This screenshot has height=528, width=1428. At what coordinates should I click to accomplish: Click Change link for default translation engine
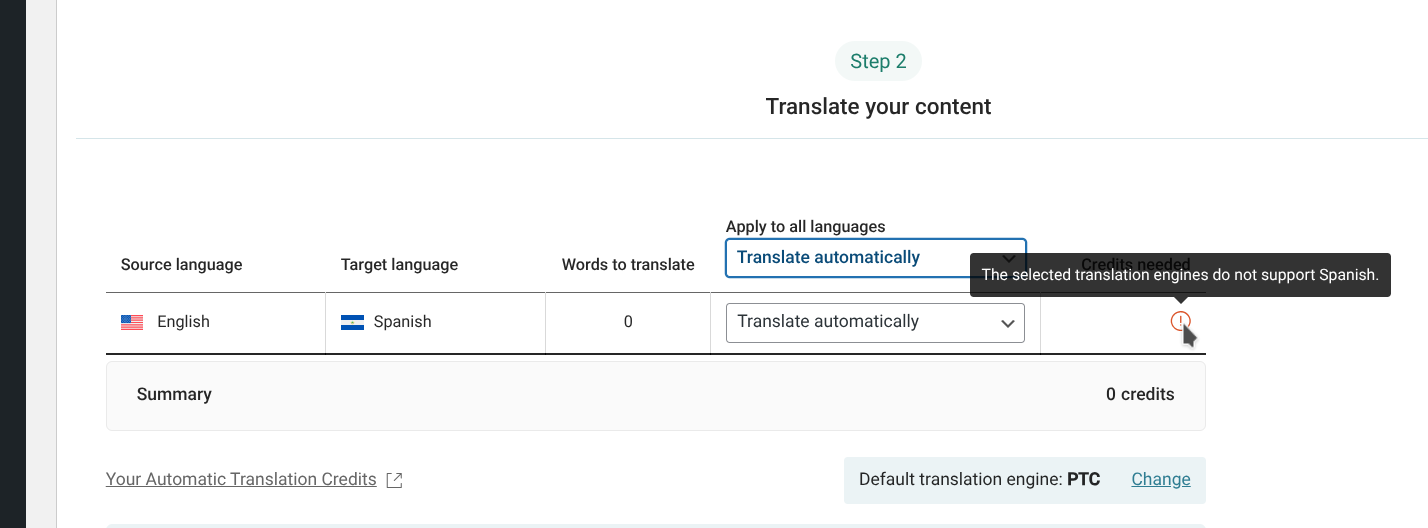coord(1160,479)
